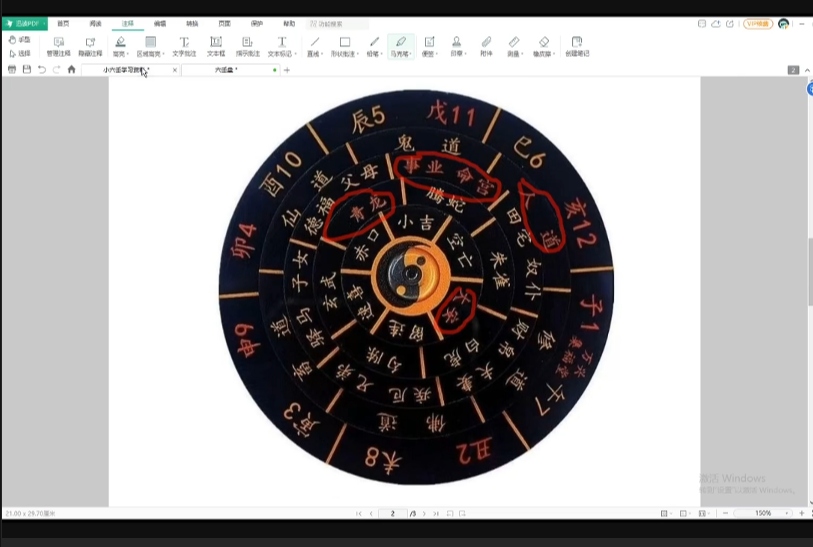
Task: Switch to the 编辑 (edit) ribbon tab
Action: [160, 23]
